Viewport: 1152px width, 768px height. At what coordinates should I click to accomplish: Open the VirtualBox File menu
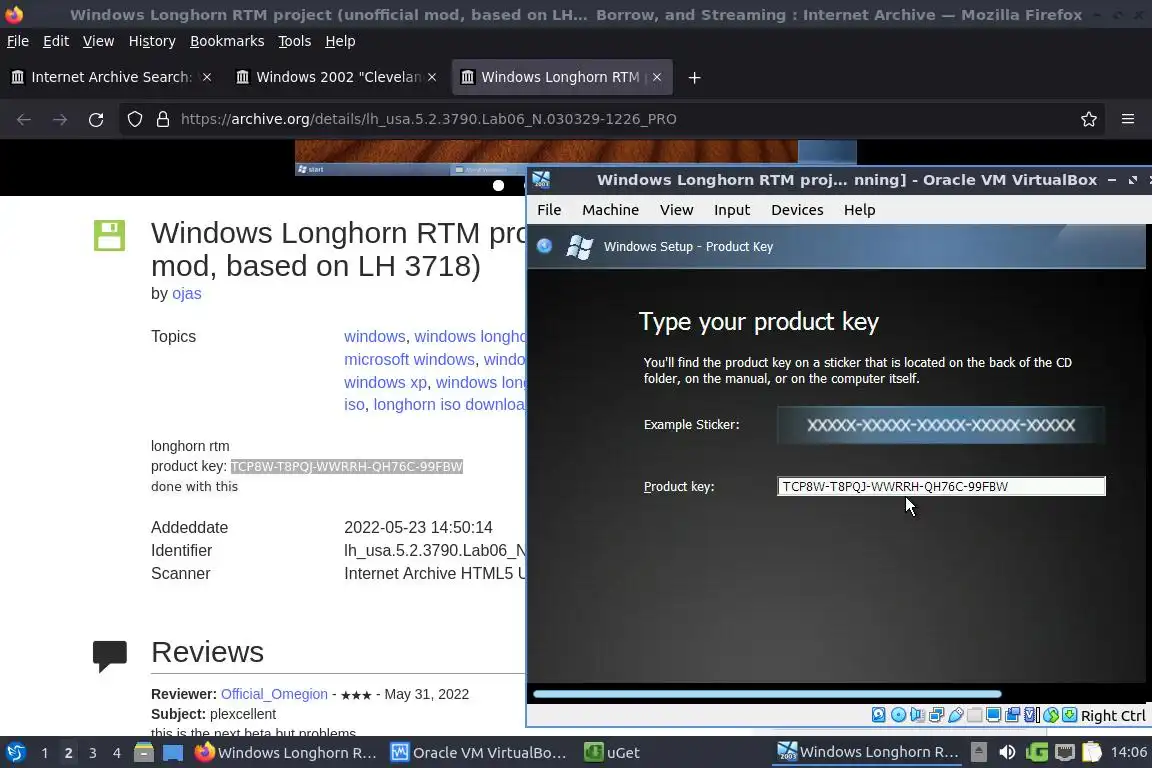[x=549, y=209]
